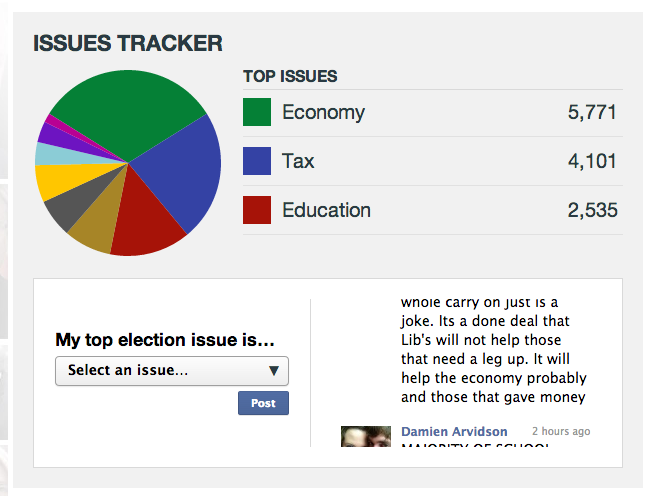Open Damien Arvidson's profile link
655x496 pixels.
(454, 431)
